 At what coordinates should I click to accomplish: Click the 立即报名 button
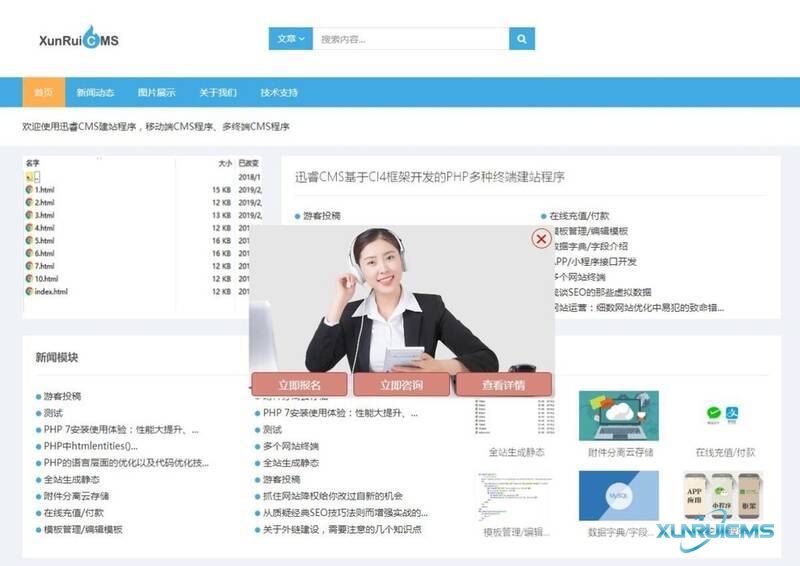pyautogui.click(x=299, y=385)
